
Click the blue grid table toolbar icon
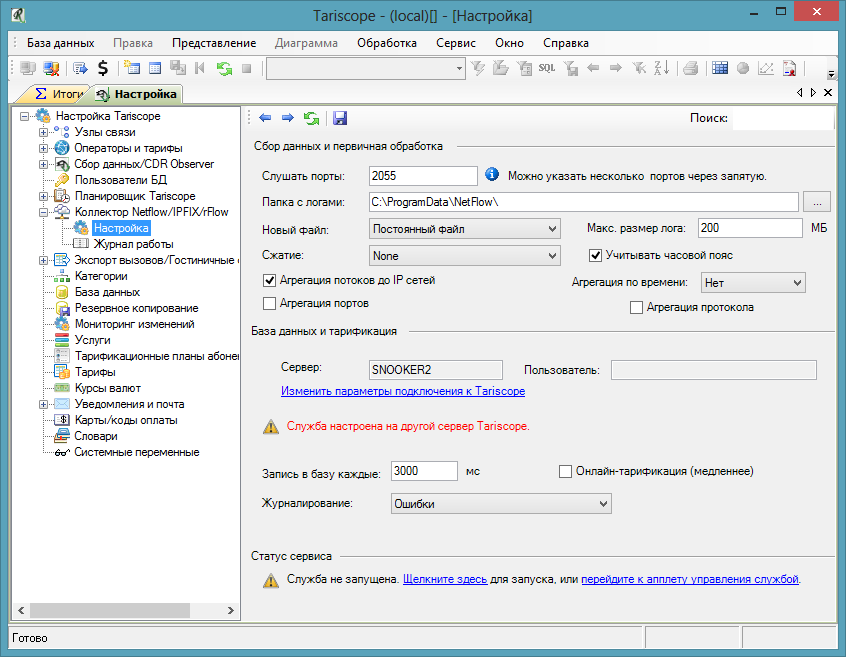click(720, 68)
